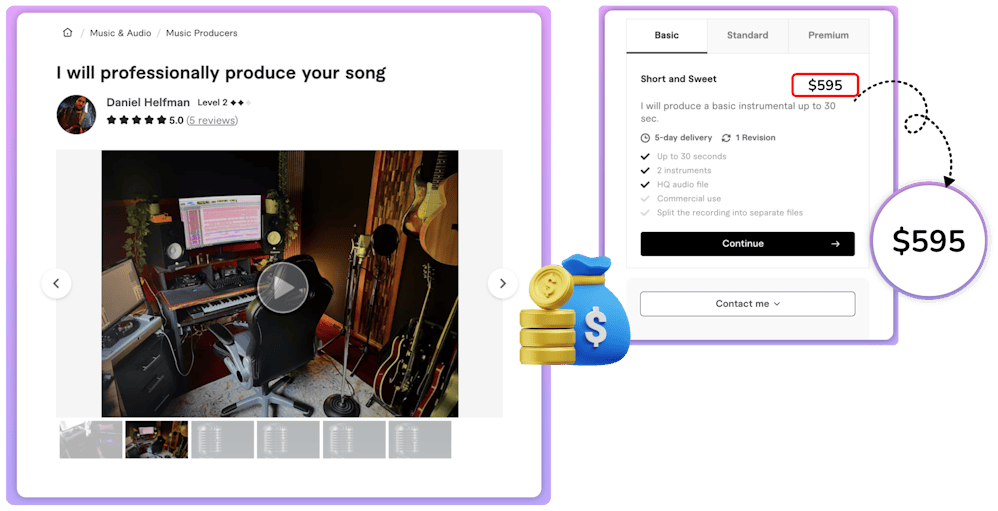
Task: Open Music & Audio breadcrumb link
Action: pos(120,33)
